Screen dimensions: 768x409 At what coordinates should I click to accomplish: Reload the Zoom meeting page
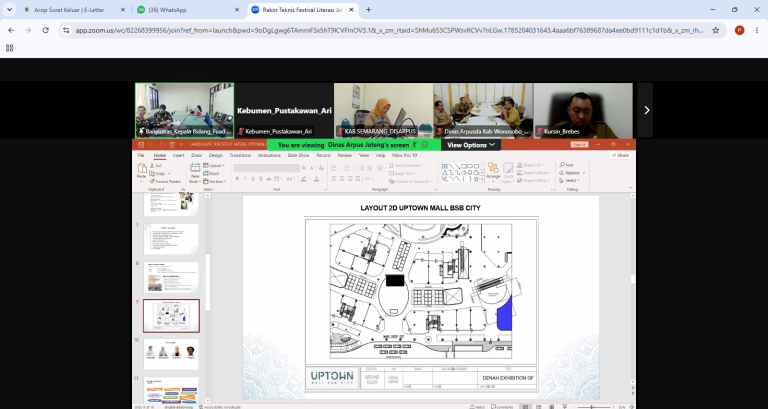coord(46,30)
